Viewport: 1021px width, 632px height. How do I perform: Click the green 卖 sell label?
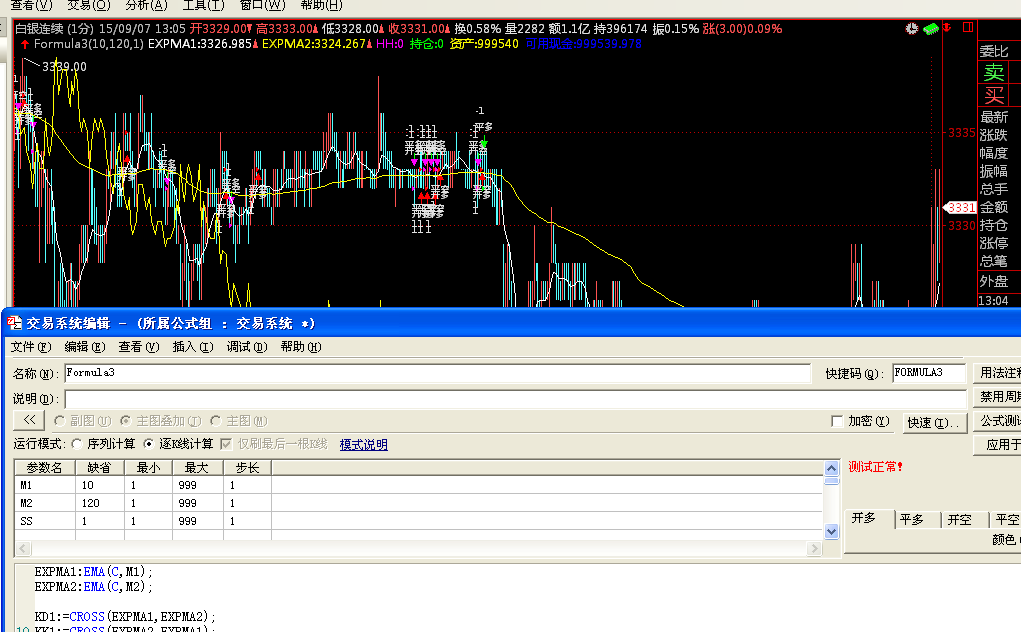[x=994, y=72]
